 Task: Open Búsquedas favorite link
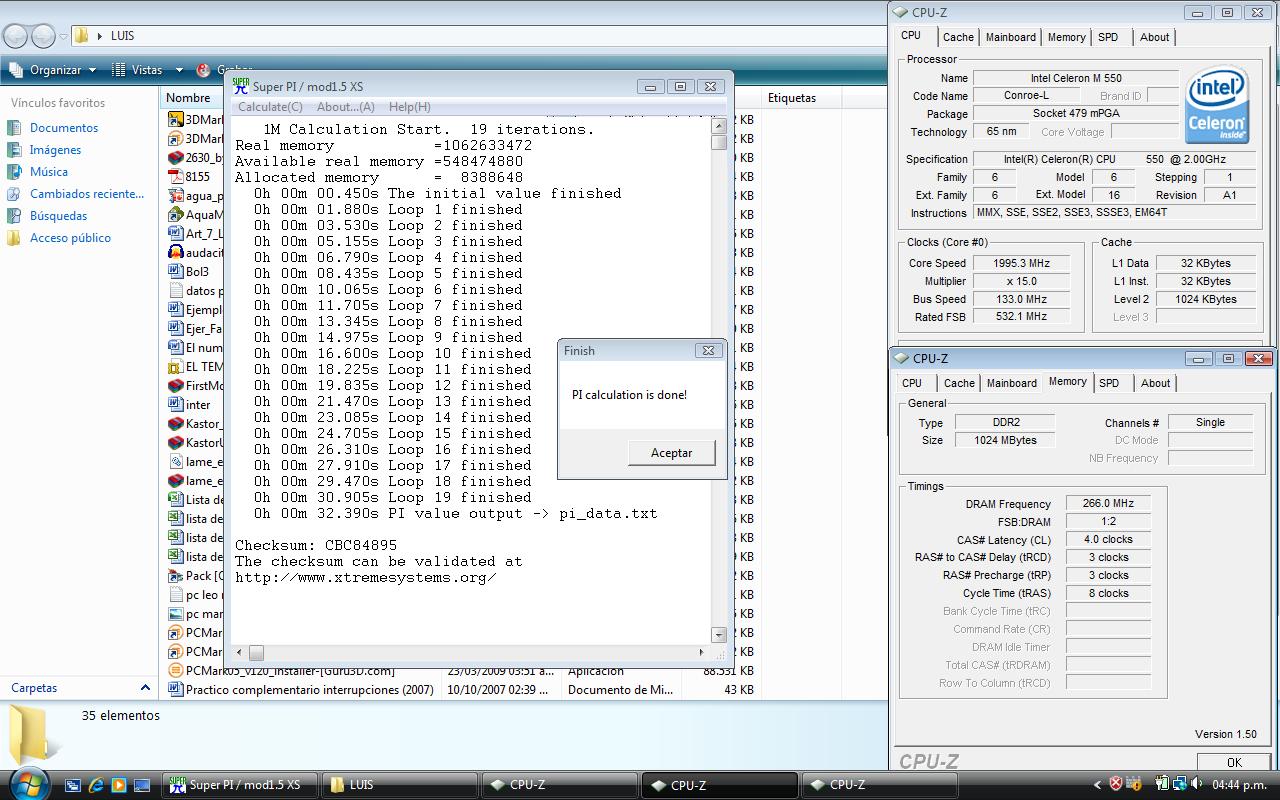(58, 216)
